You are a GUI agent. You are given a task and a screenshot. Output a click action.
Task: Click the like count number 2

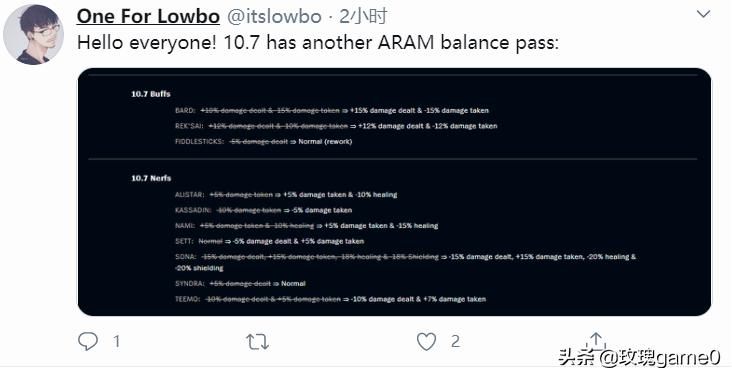(455, 342)
